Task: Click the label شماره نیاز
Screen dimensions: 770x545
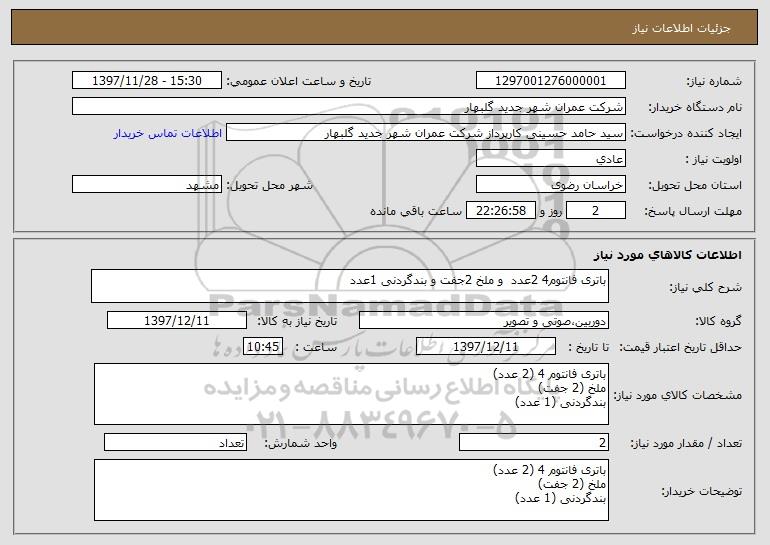Action: click(714, 82)
